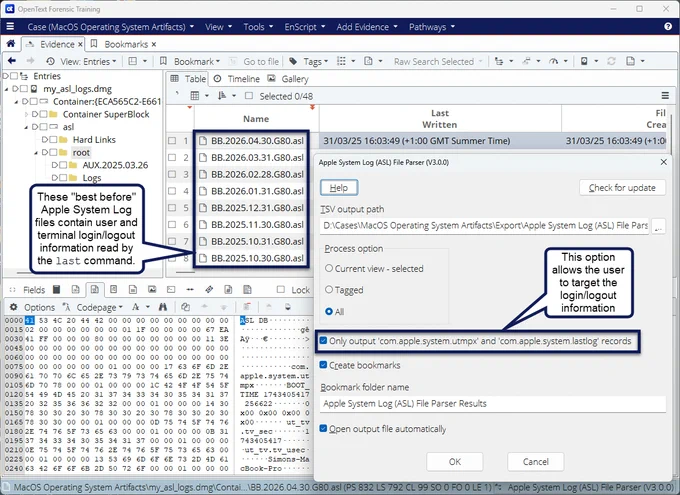This screenshot has height=495, width=680.
Task: Select the All process option
Action: point(329,311)
